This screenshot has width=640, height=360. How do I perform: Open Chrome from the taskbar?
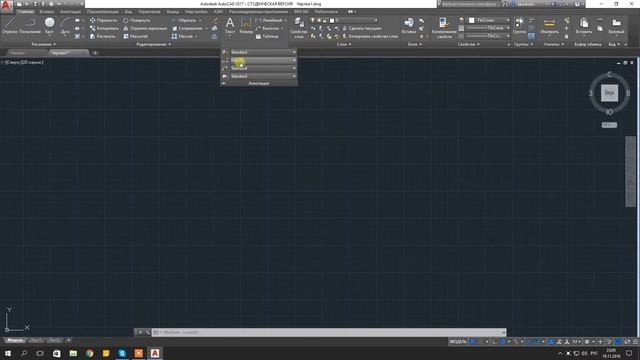click(x=89, y=353)
